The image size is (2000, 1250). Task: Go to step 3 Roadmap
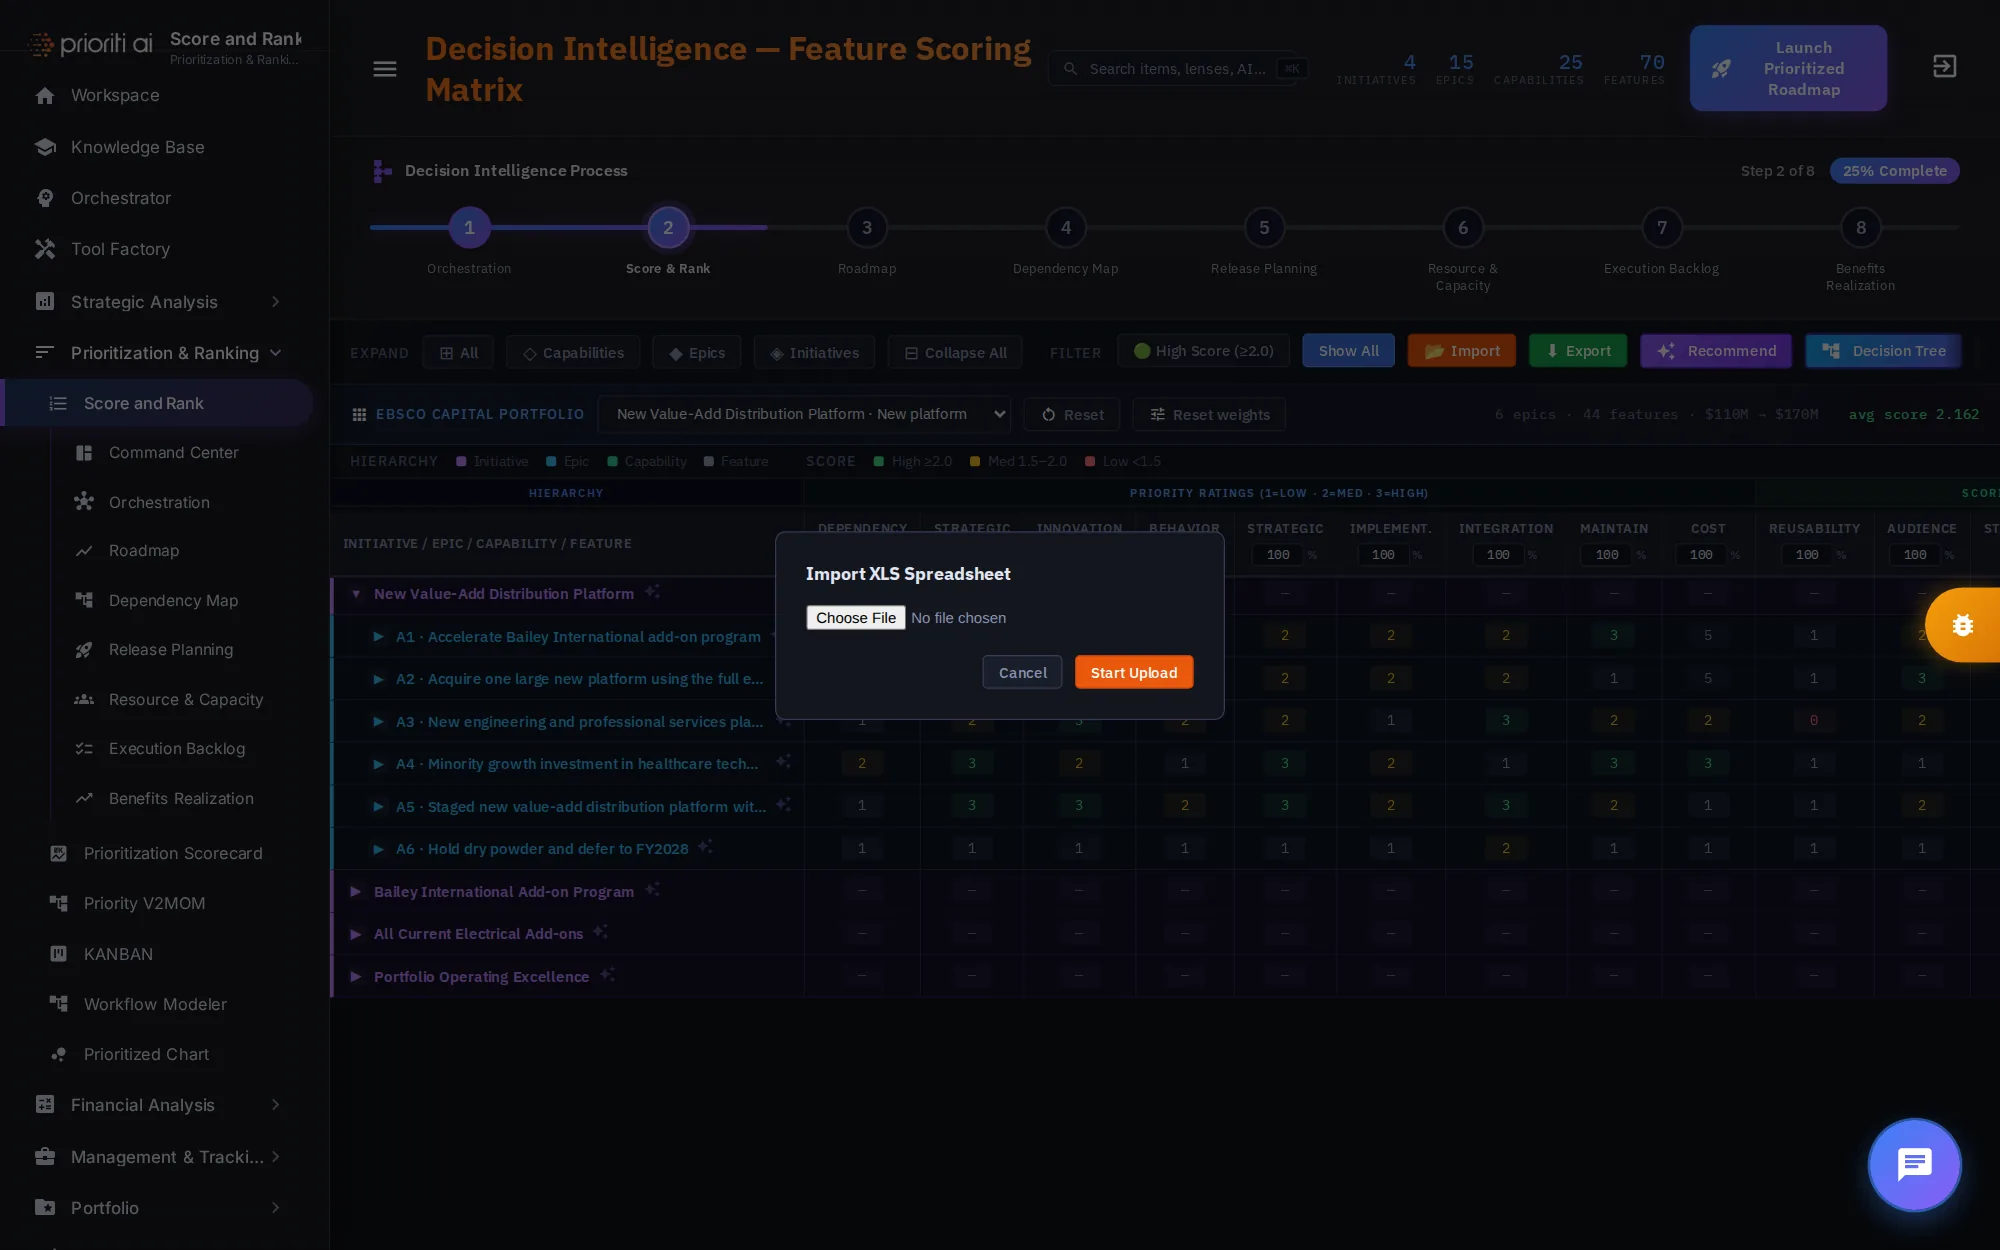pos(867,228)
